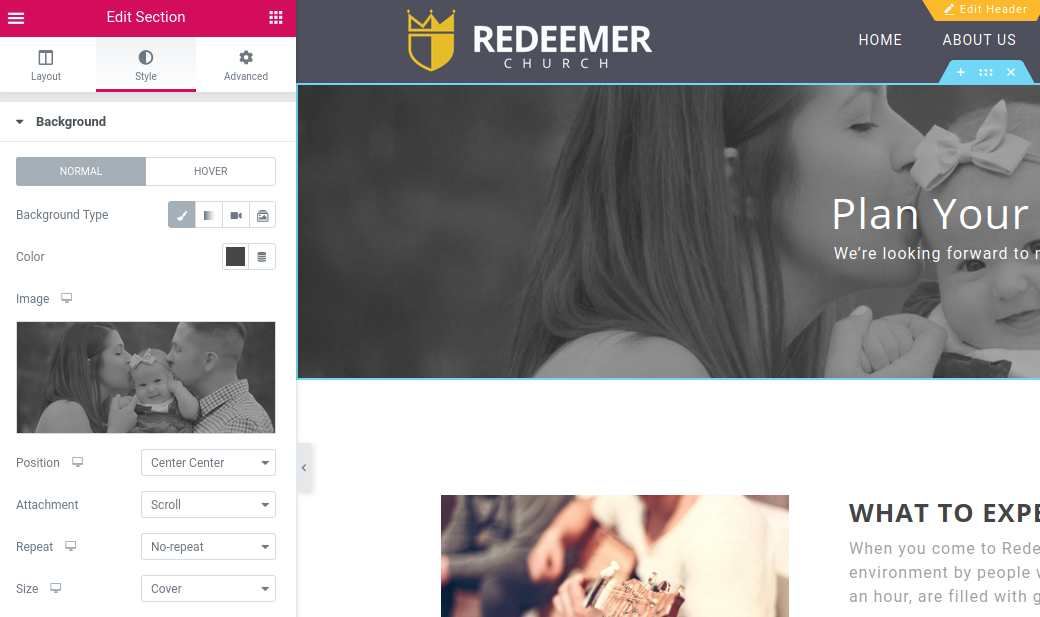The image size is (1040, 617).
Task: Click the add section plus icon
Action: pos(960,72)
